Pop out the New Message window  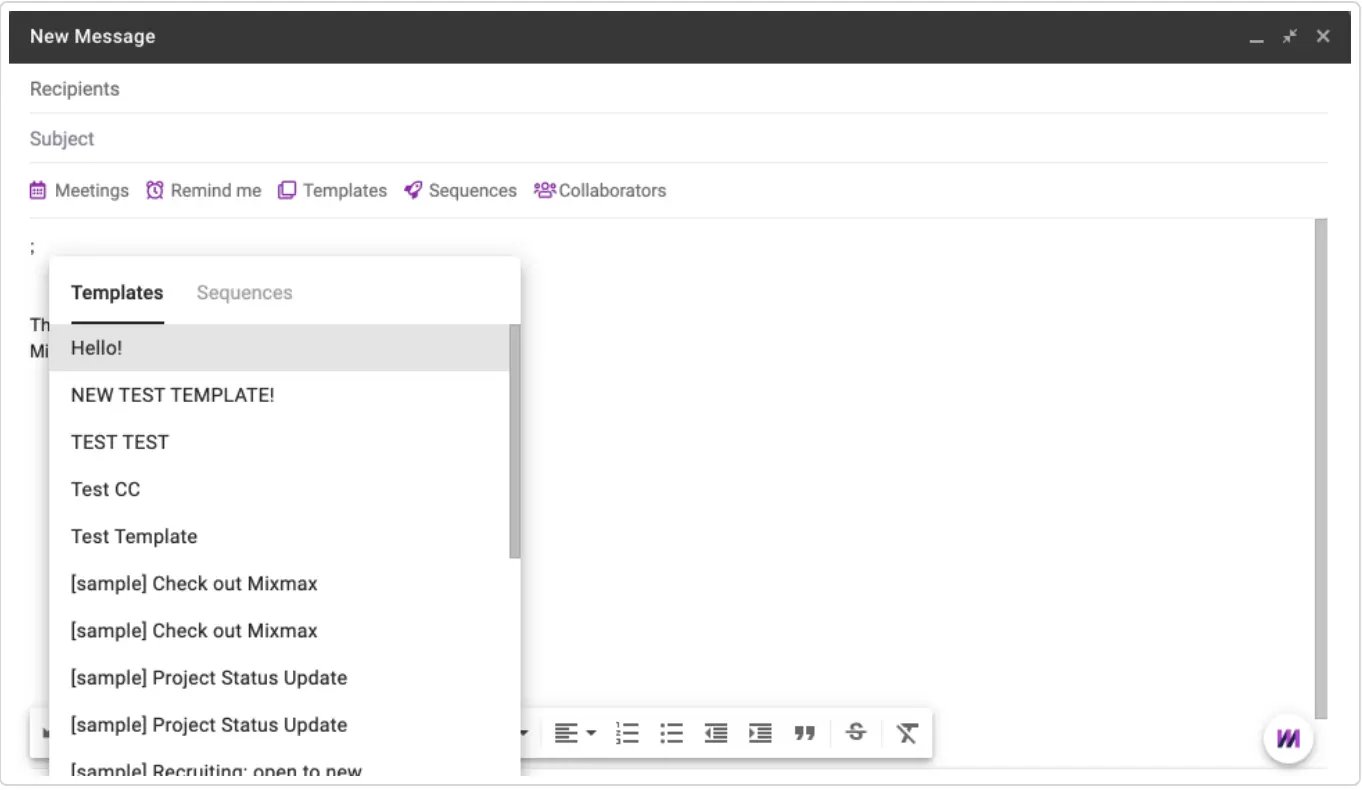[x=1290, y=36]
